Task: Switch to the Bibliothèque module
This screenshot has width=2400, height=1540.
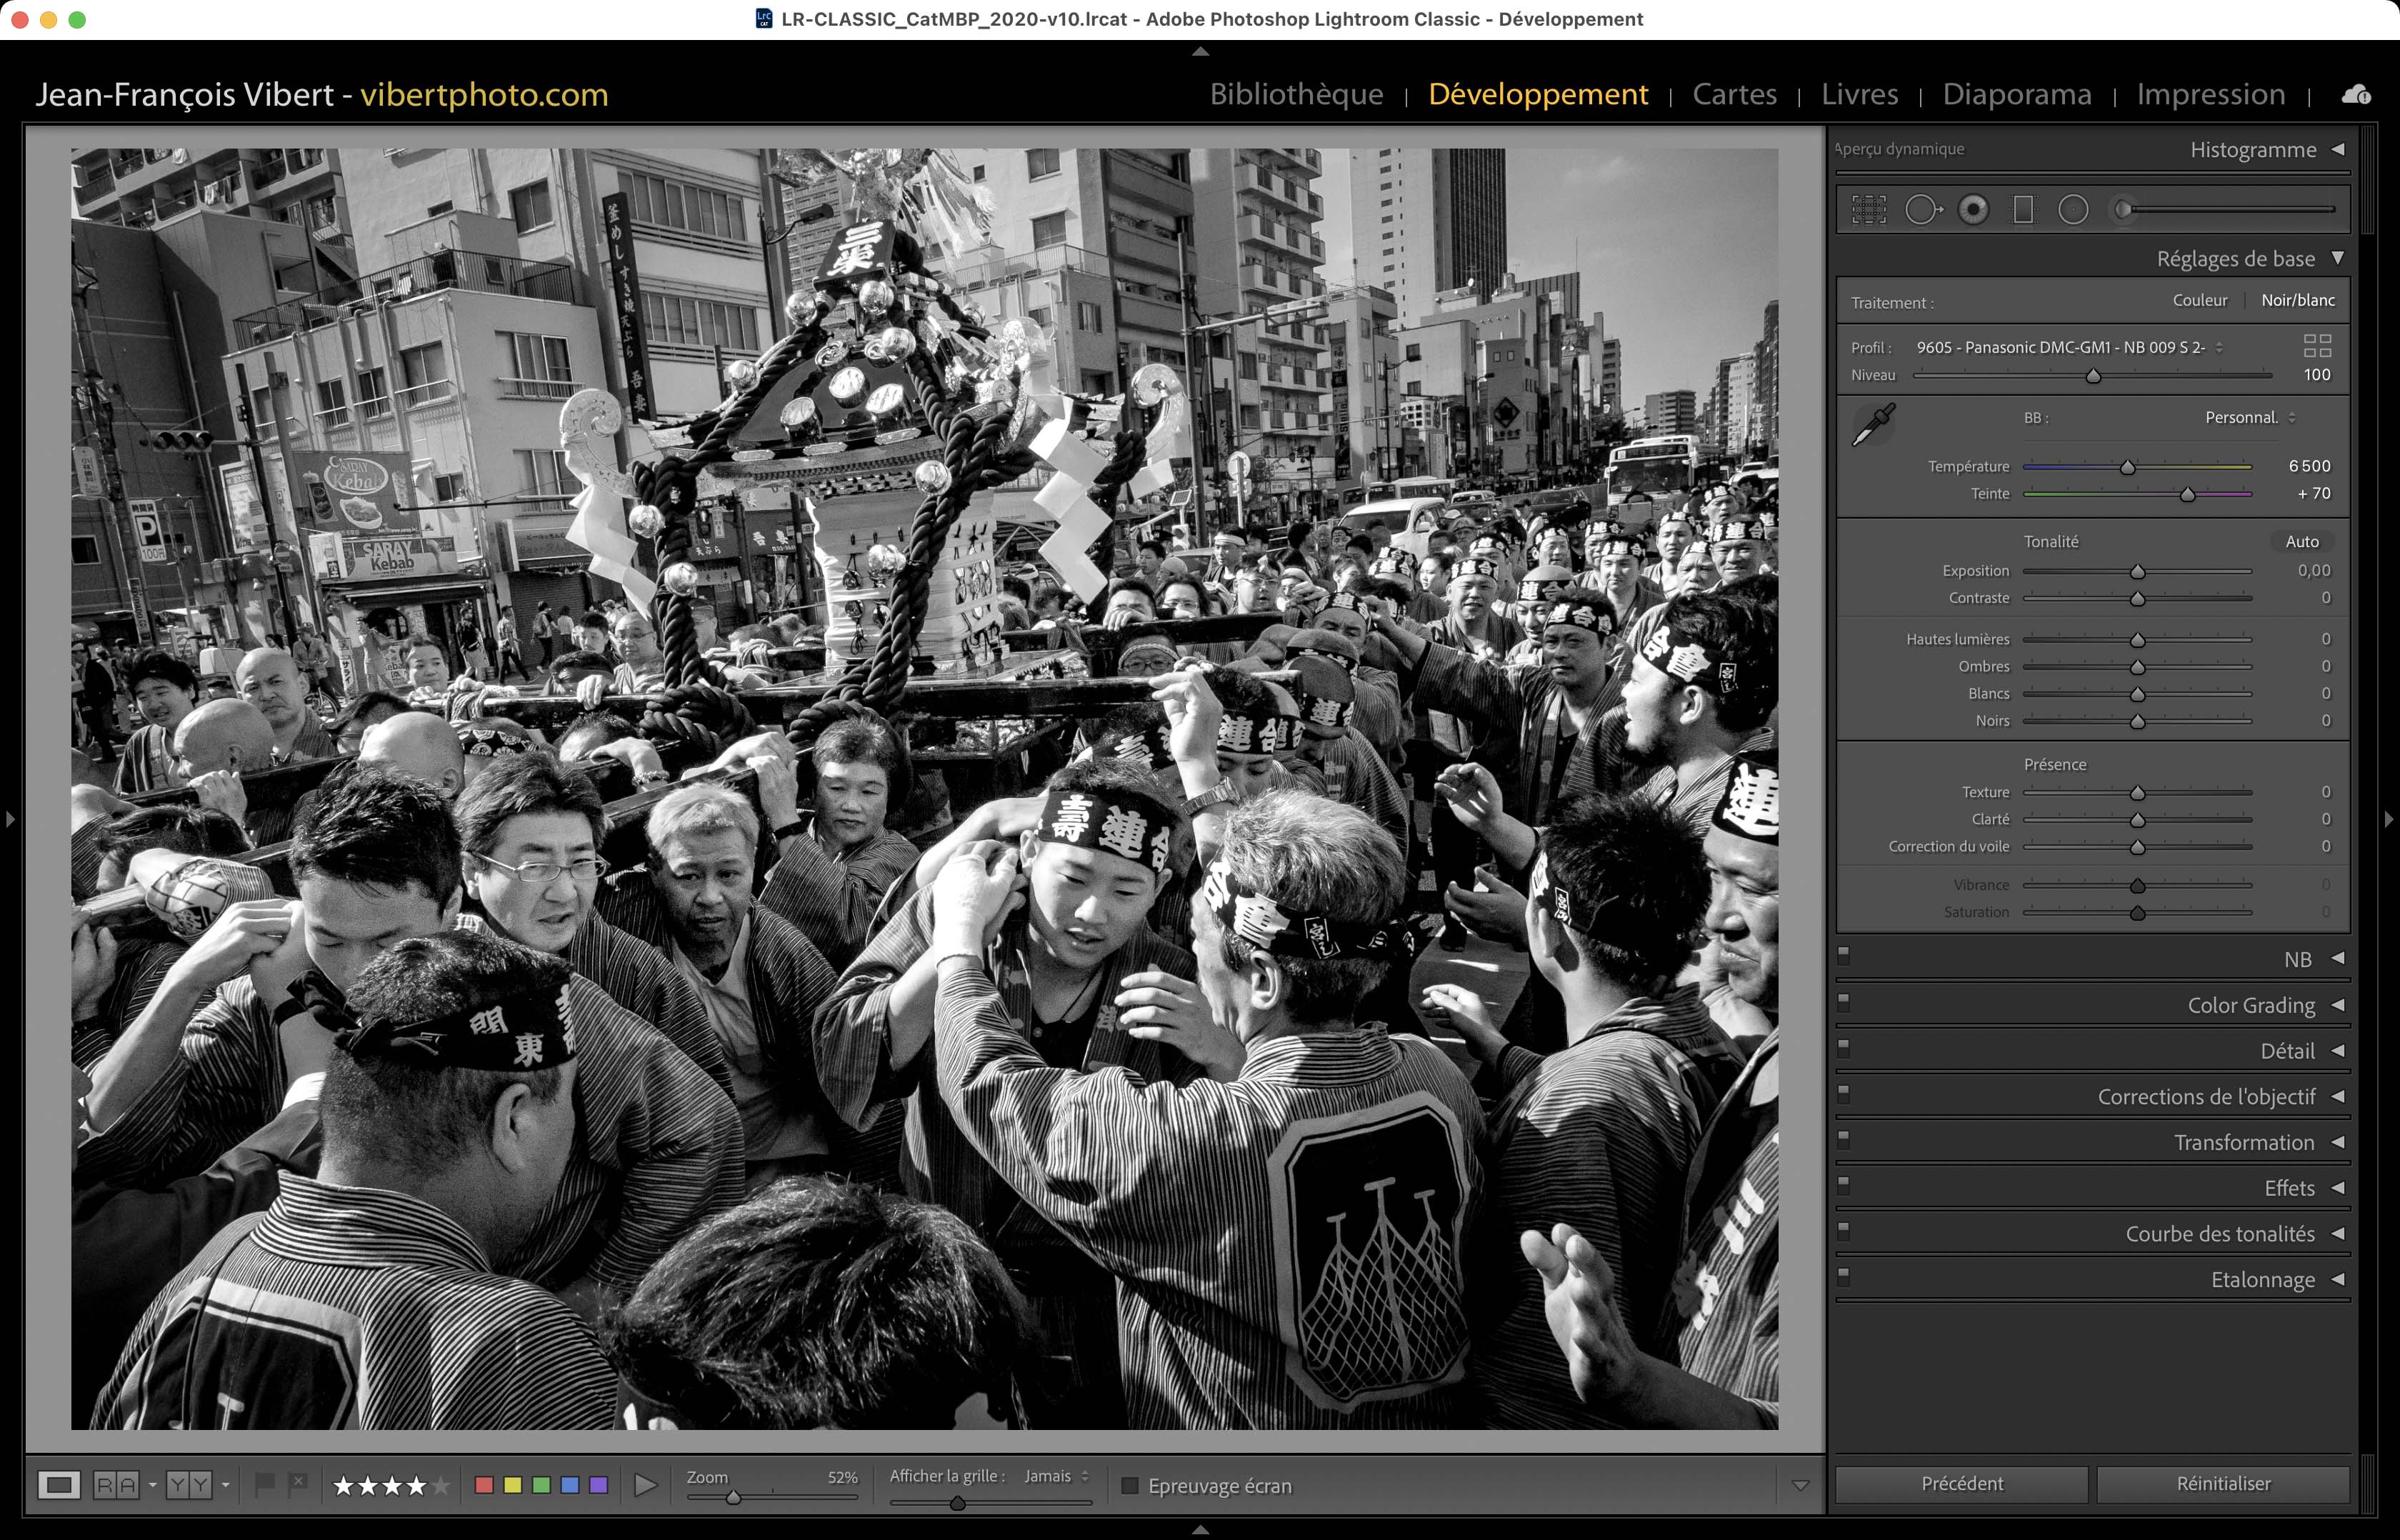Action: [1296, 94]
